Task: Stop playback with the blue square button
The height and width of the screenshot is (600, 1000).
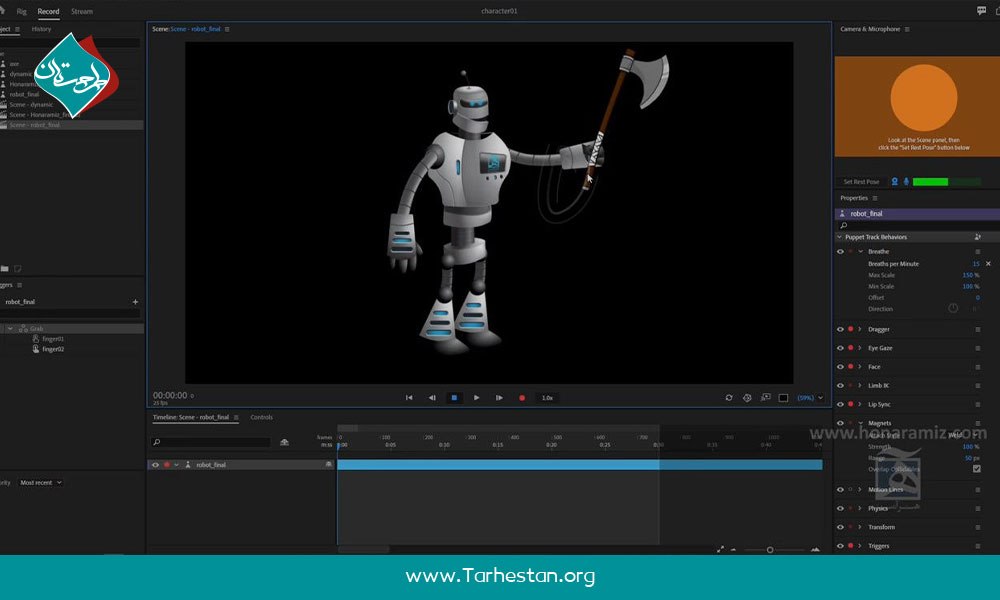Action: (x=454, y=398)
